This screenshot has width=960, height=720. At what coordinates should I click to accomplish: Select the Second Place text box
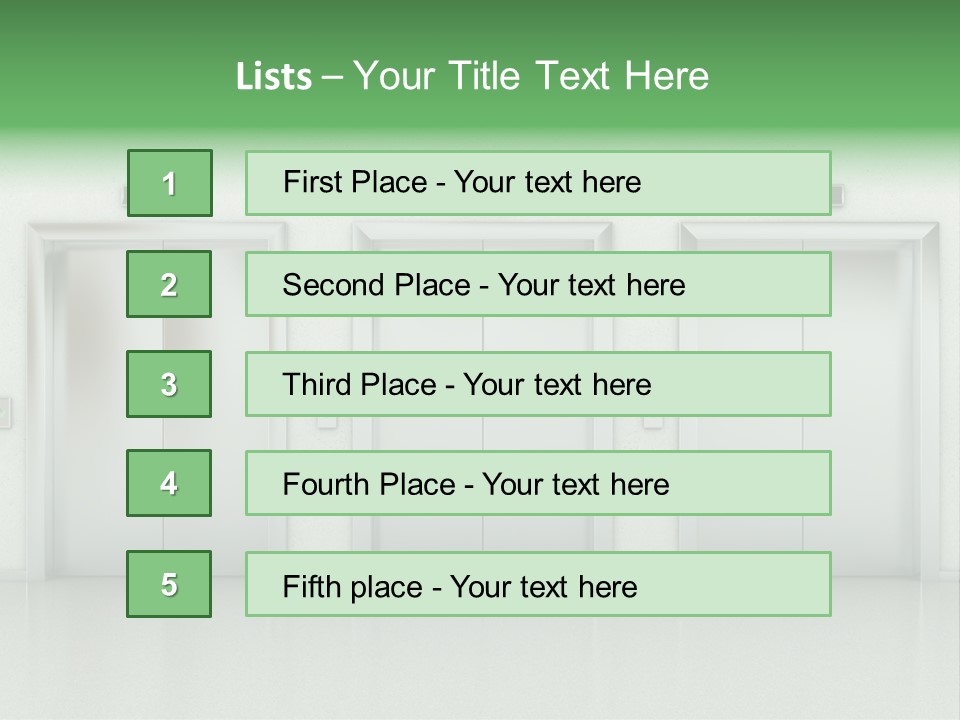click(538, 284)
